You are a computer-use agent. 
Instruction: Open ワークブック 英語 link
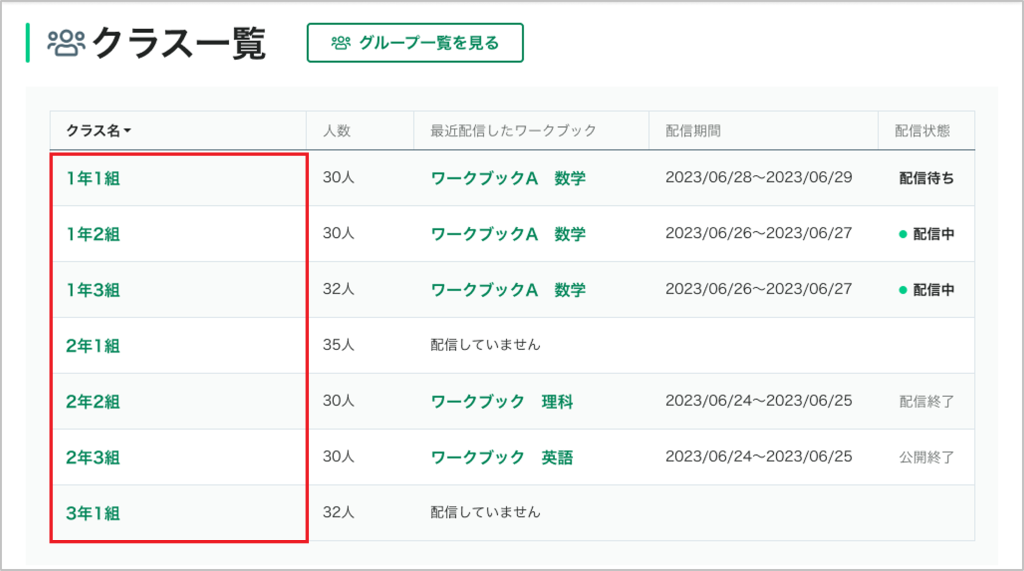pyautogui.click(x=502, y=457)
